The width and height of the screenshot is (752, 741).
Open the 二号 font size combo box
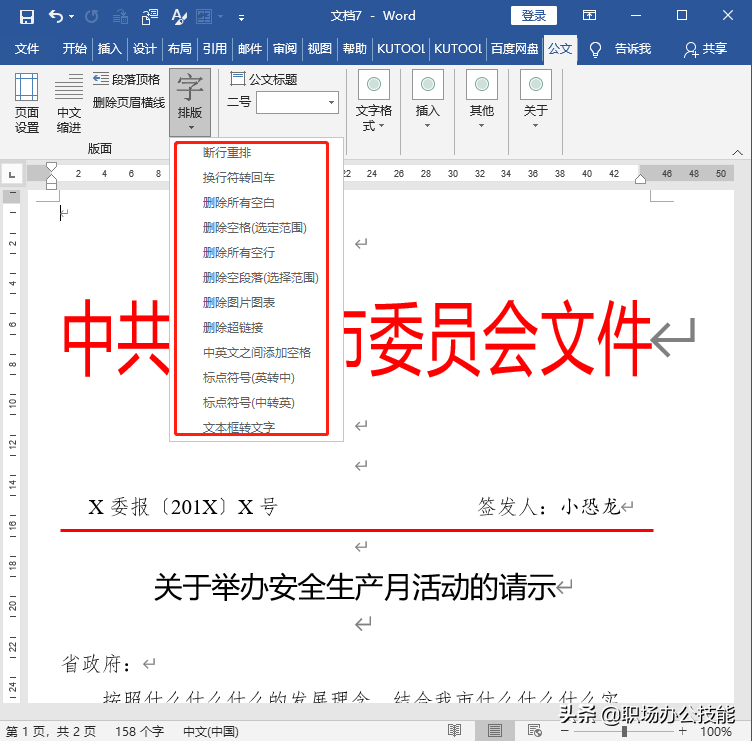[x=297, y=102]
